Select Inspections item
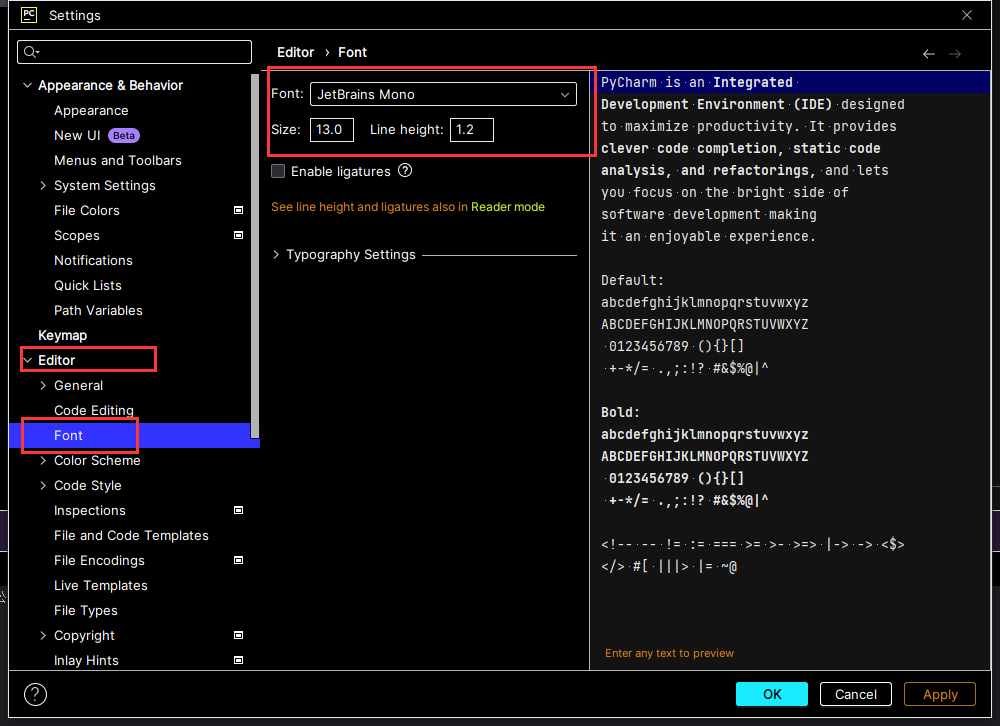The image size is (1000, 726). click(x=90, y=510)
